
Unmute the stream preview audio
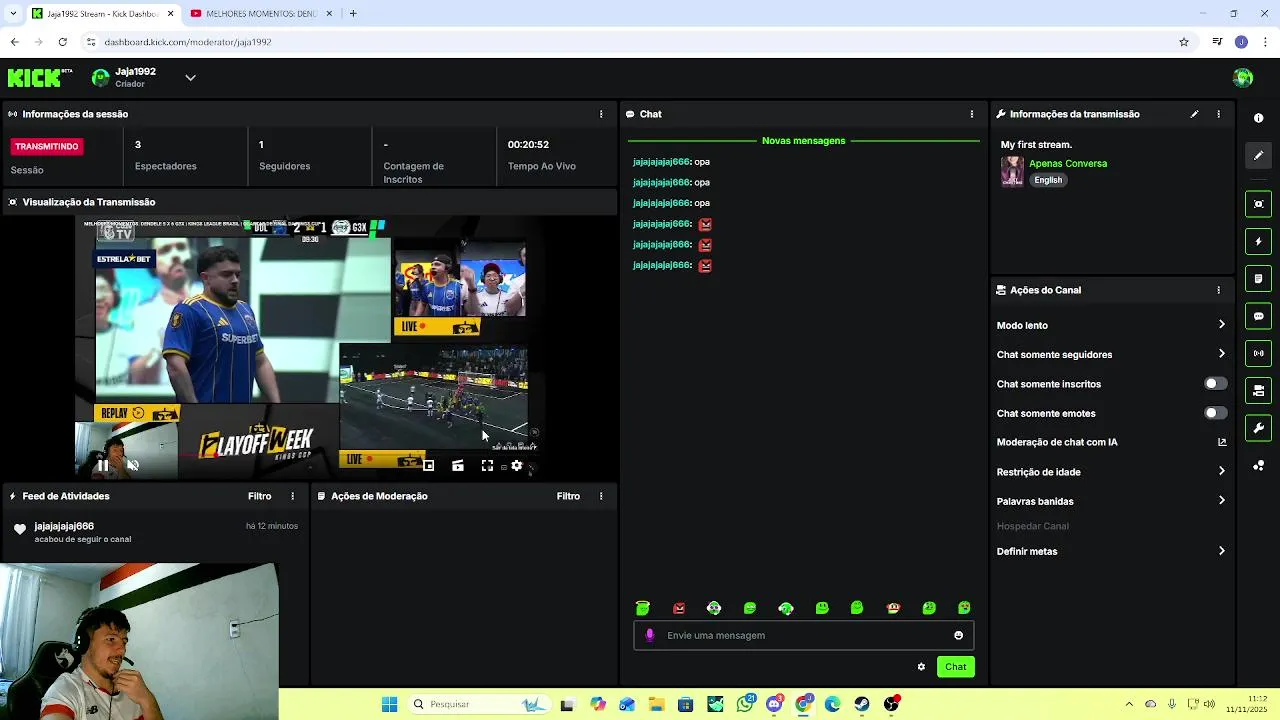(132, 465)
